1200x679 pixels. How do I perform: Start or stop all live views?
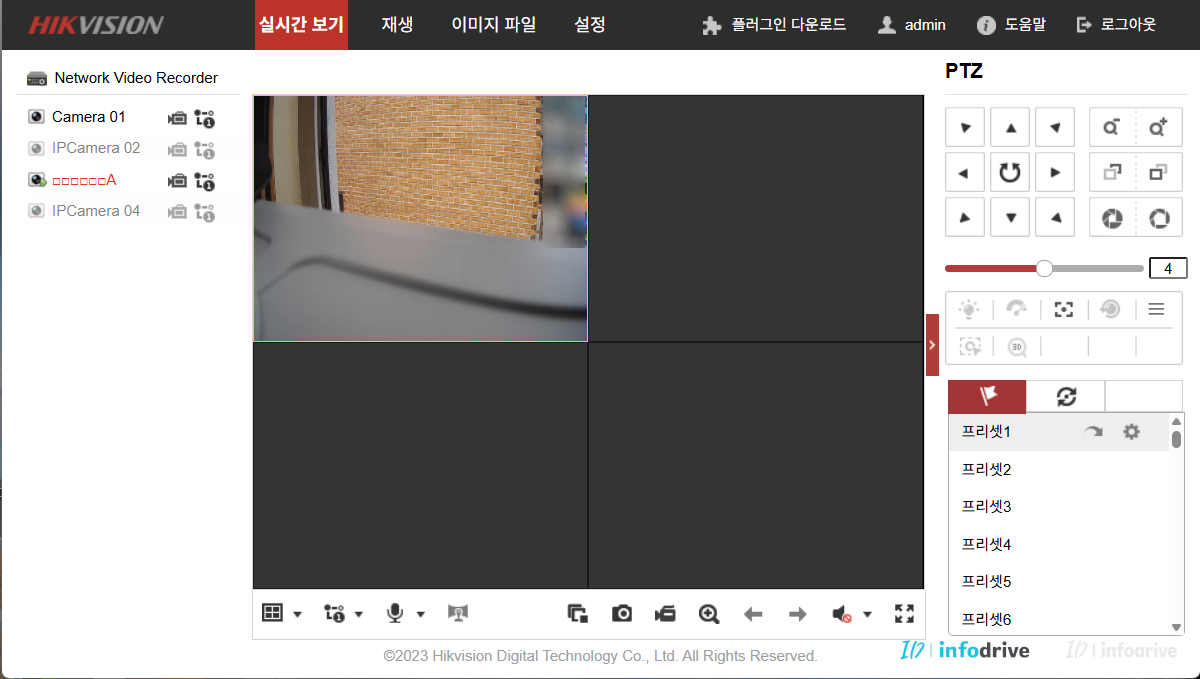577,614
